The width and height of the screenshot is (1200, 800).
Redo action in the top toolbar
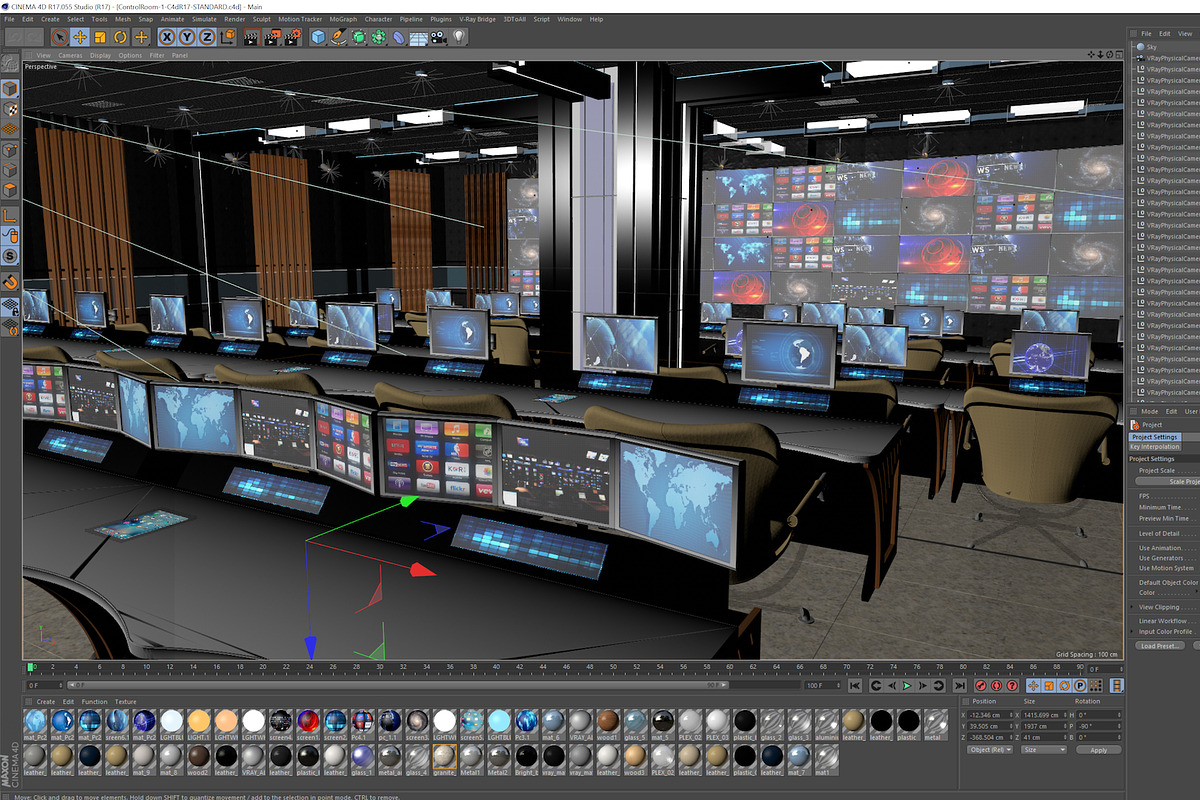pos(34,37)
